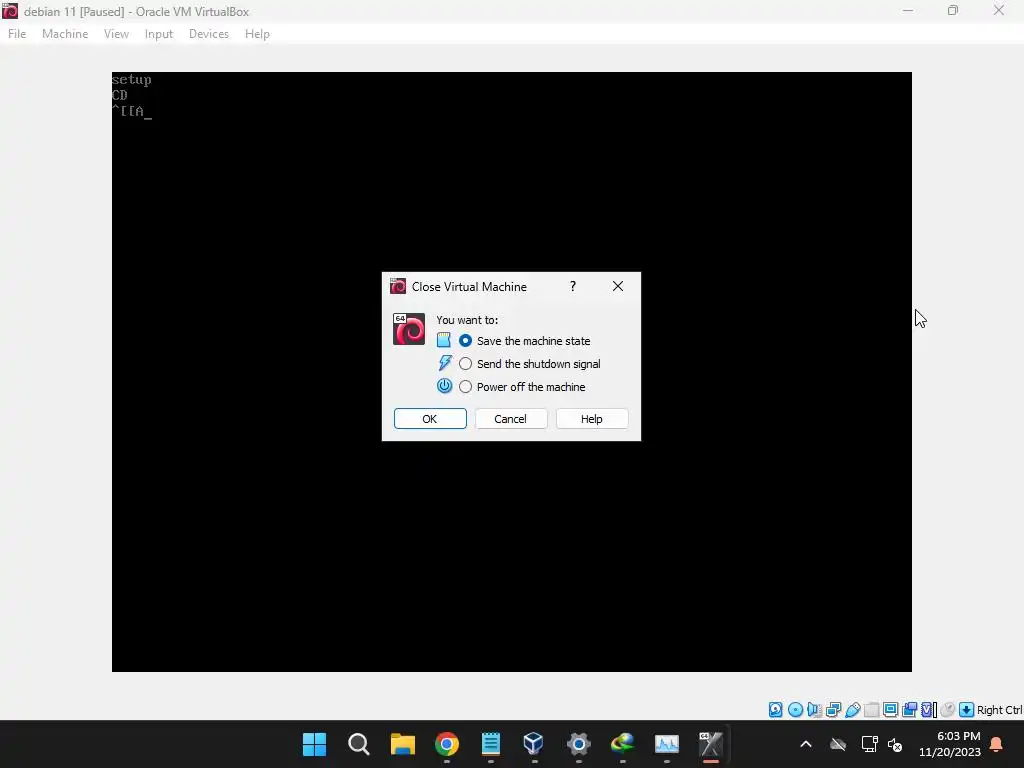
Task: Click the keyboard capture arrow icon
Action: [x=967, y=710]
